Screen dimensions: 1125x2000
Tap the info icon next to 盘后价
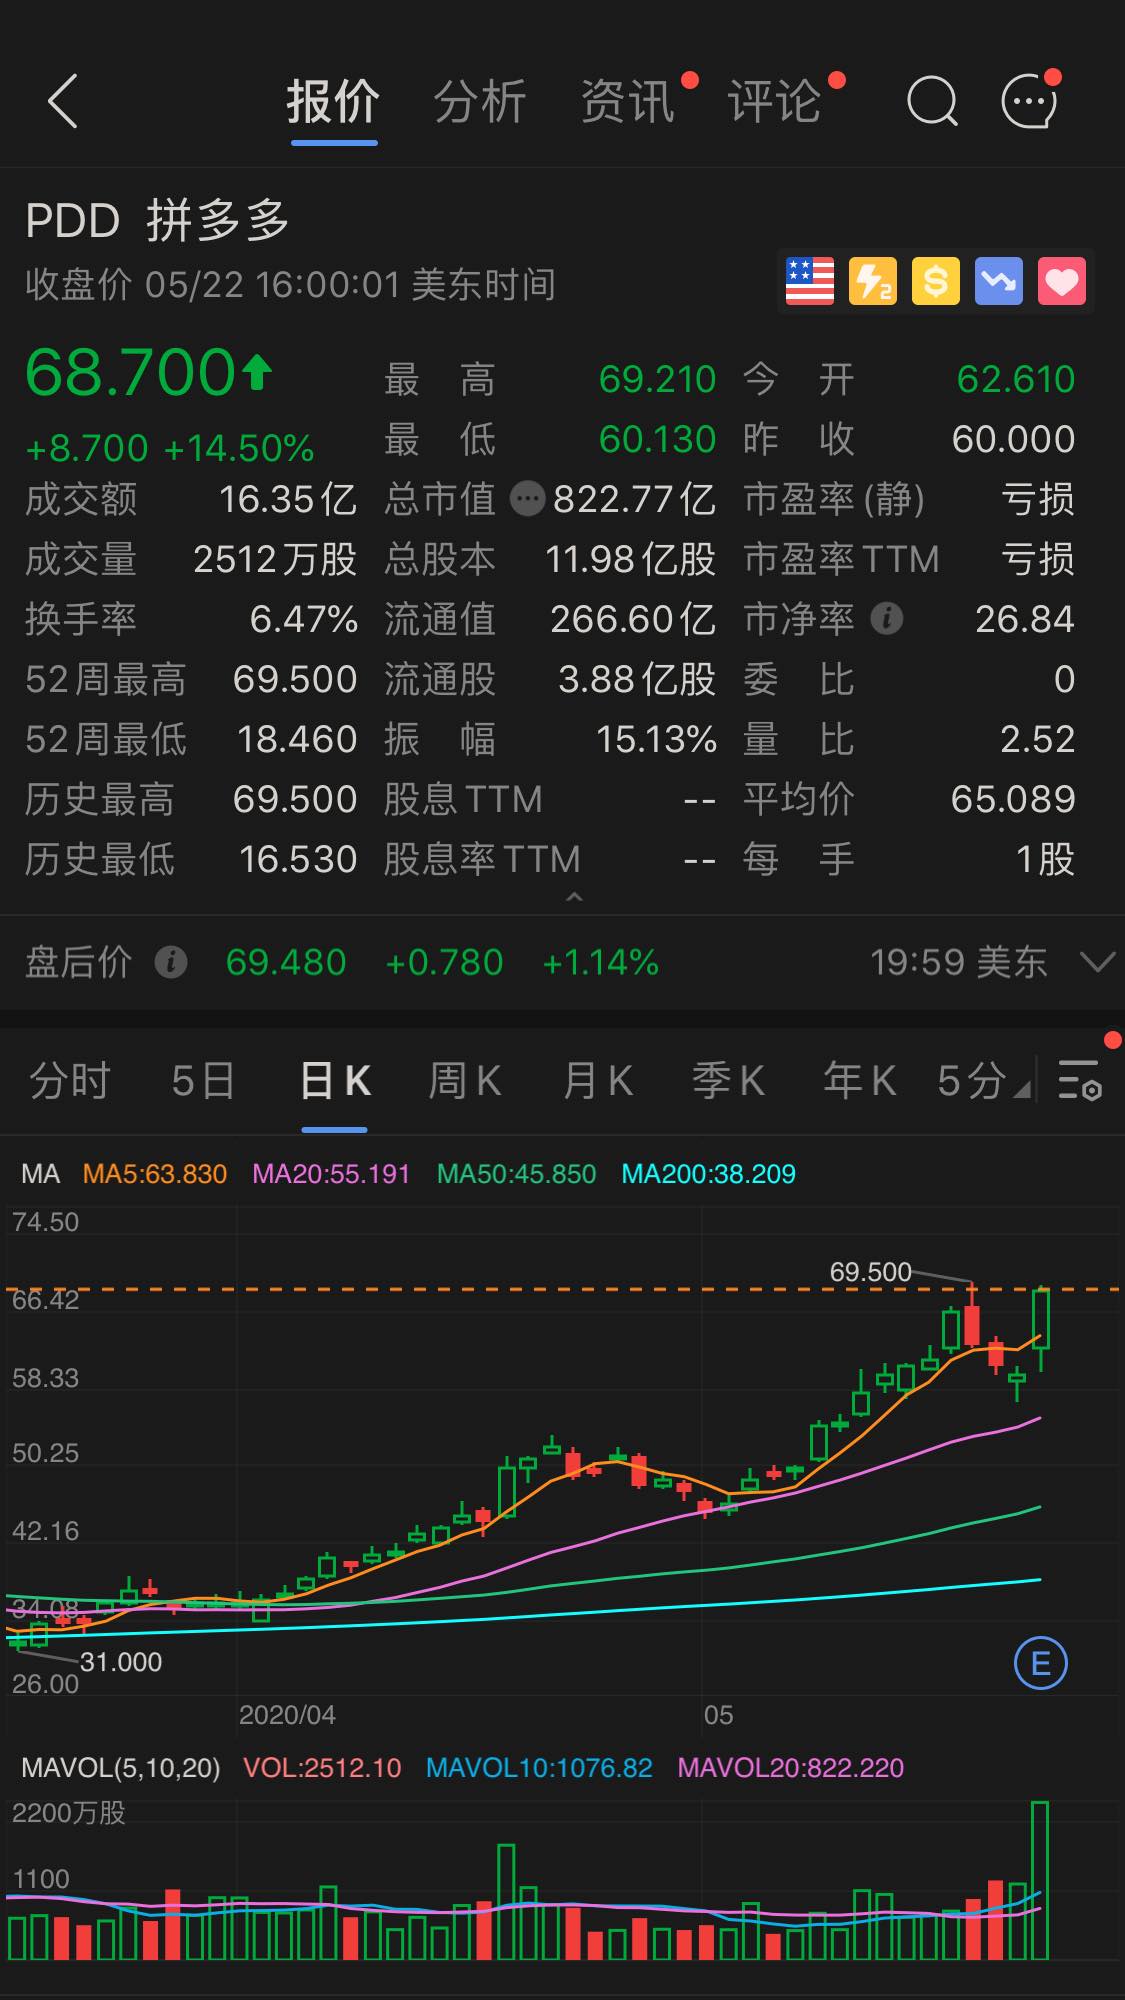click(x=171, y=962)
